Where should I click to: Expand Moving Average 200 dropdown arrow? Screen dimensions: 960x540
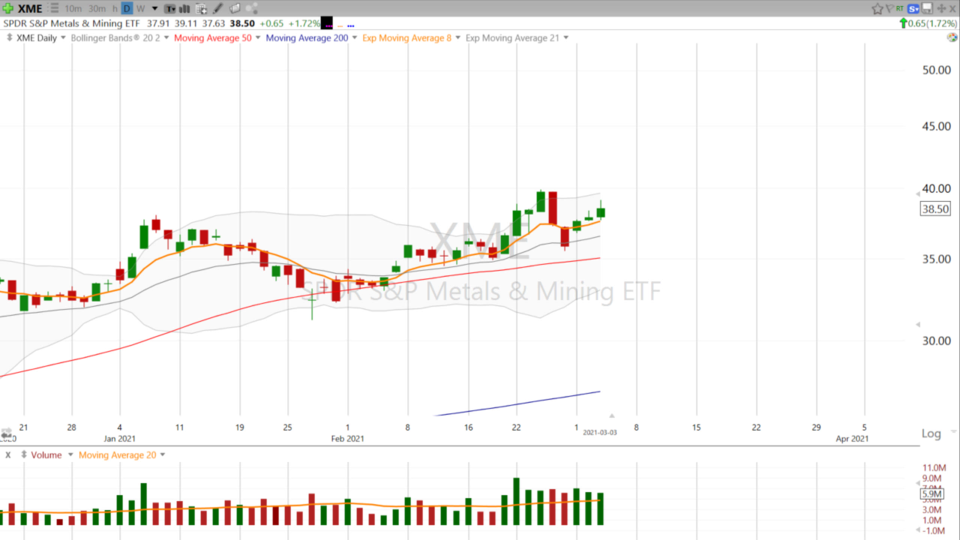point(354,38)
